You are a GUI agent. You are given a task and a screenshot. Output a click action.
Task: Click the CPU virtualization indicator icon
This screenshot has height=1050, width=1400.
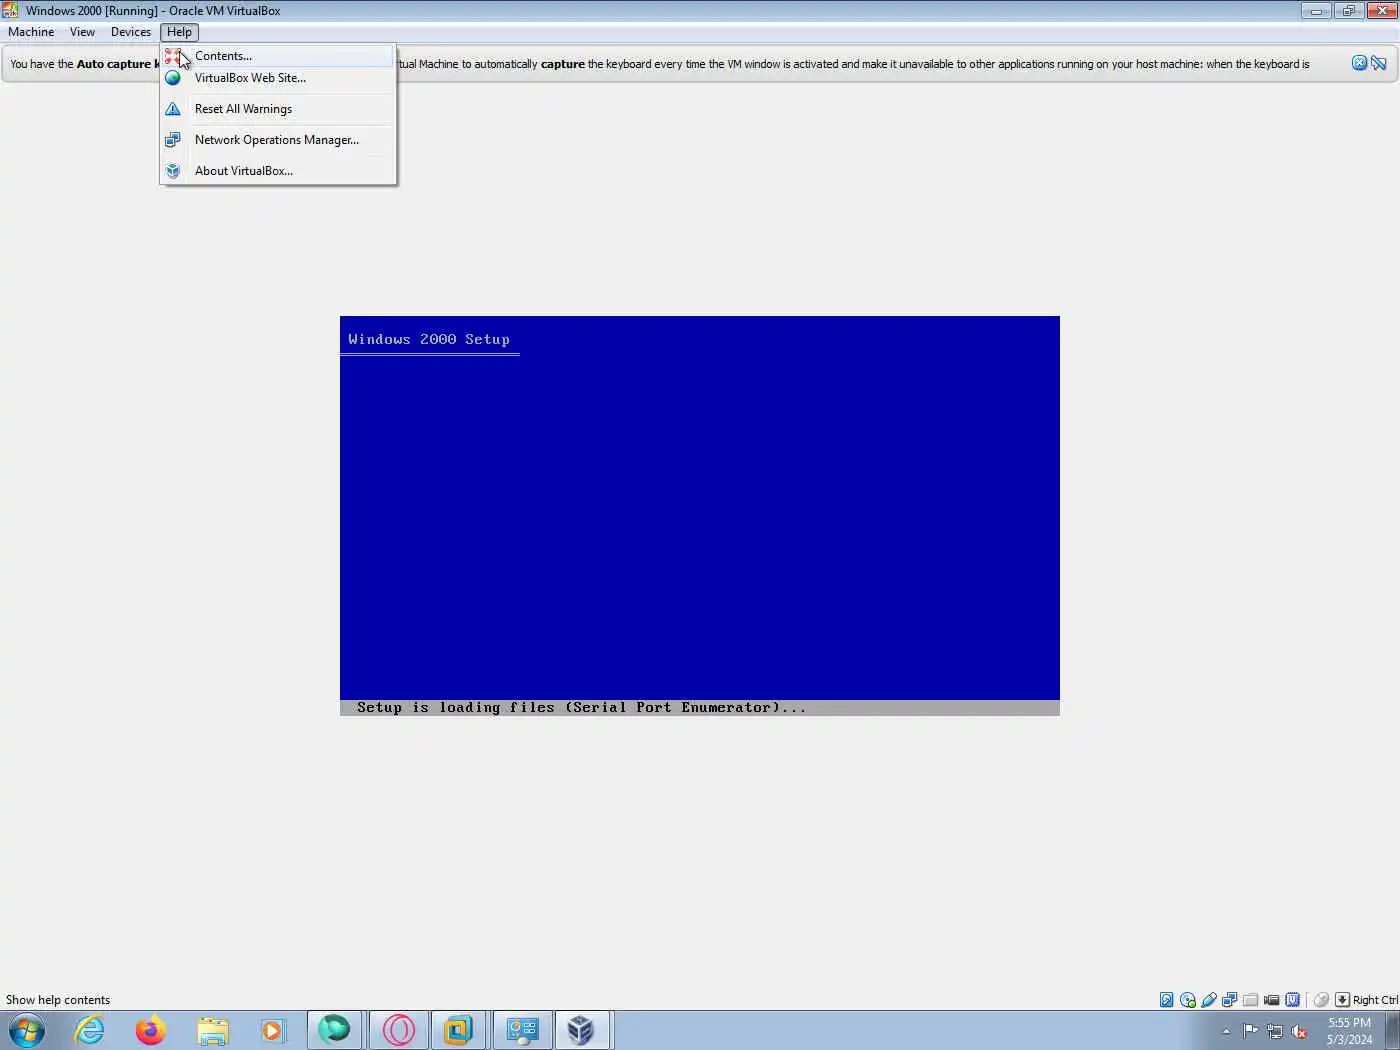click(x=1293, y=1000)
